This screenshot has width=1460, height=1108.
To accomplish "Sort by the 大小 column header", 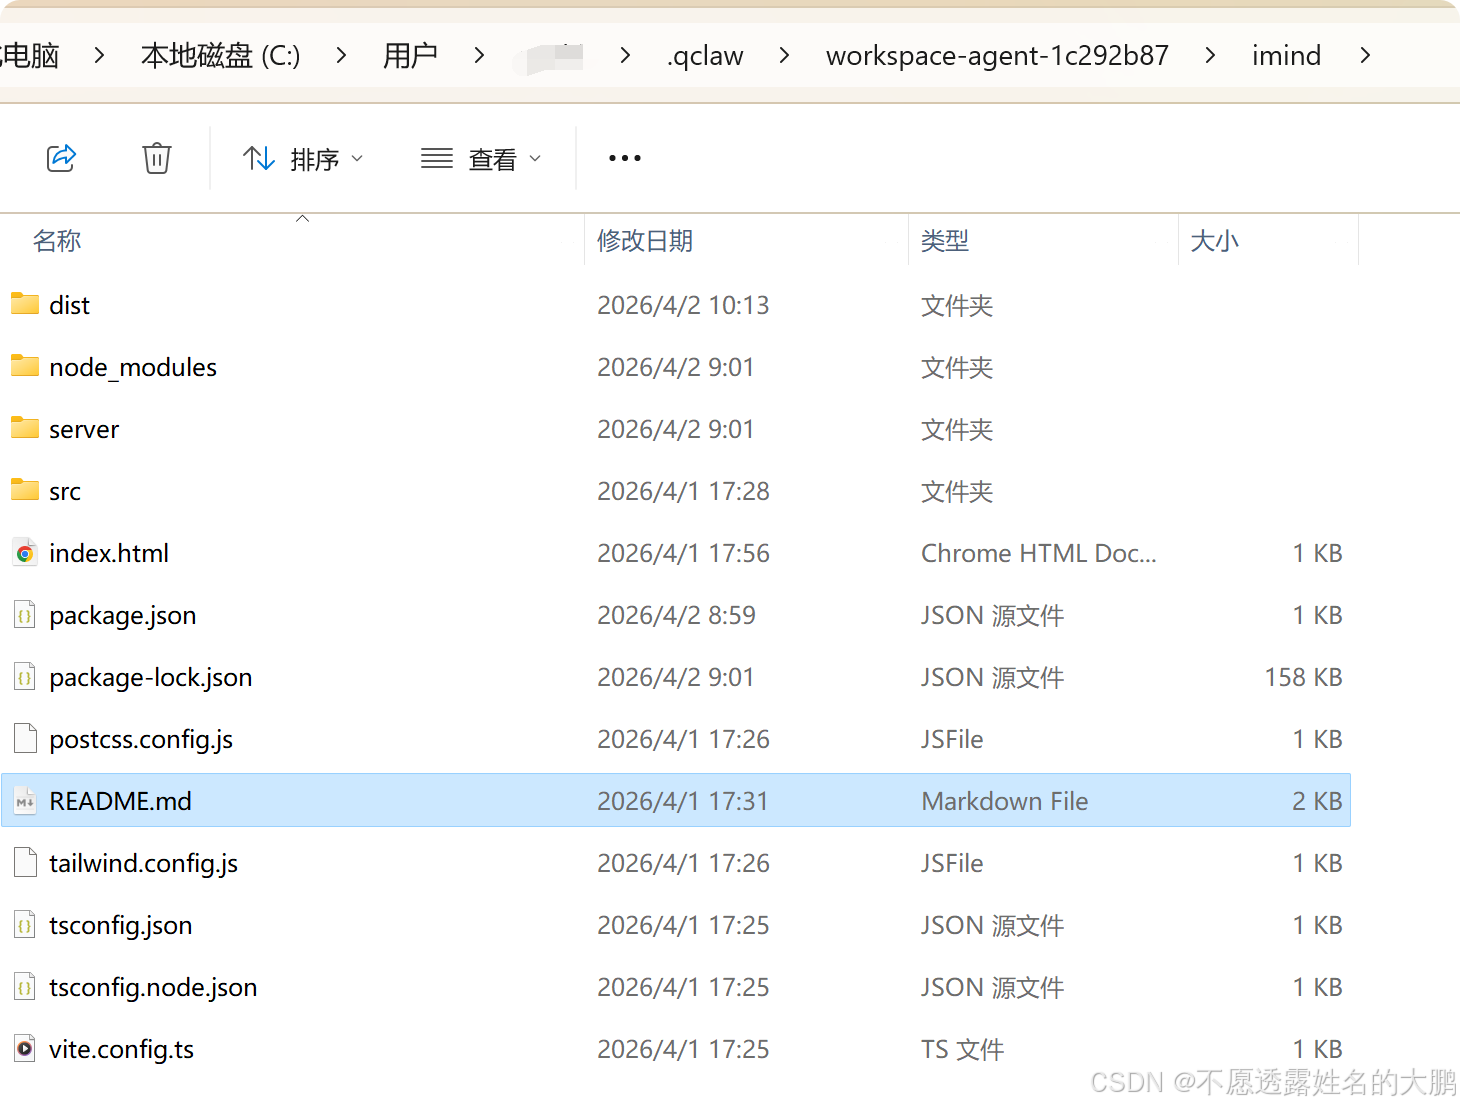I will tap(1215, 241).
